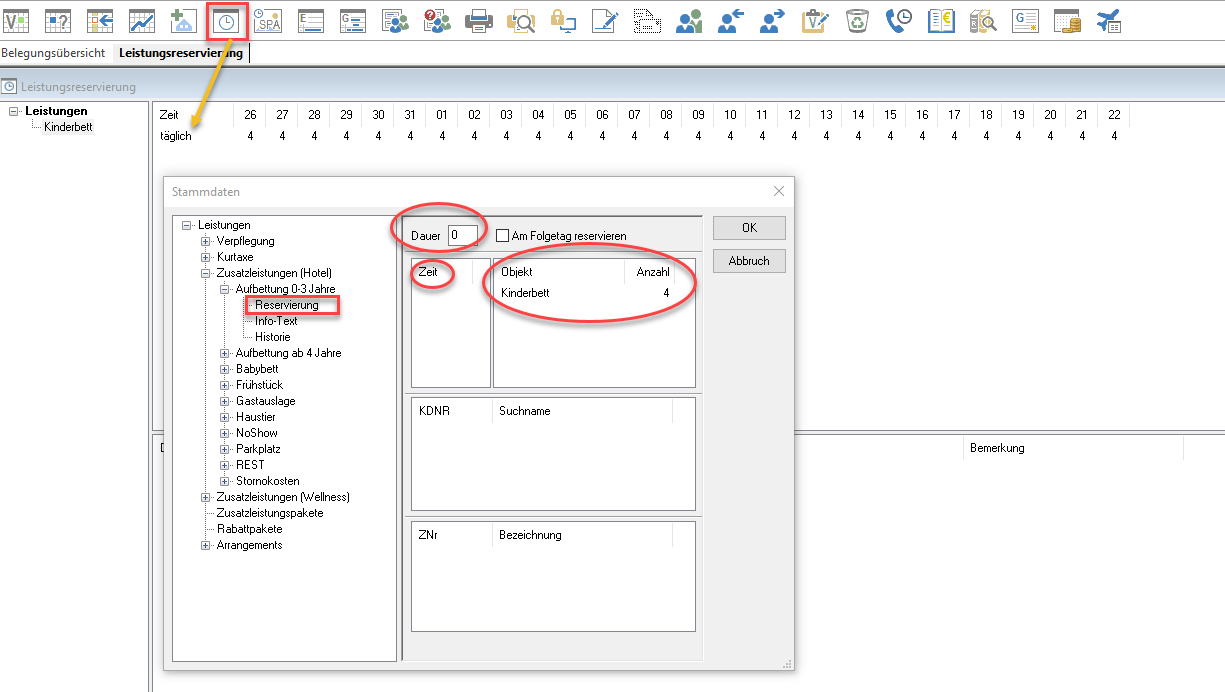Expand Aufbettung ab 4 Jahre node
This screenshot has width=1225, height=692.
point(225,353)
